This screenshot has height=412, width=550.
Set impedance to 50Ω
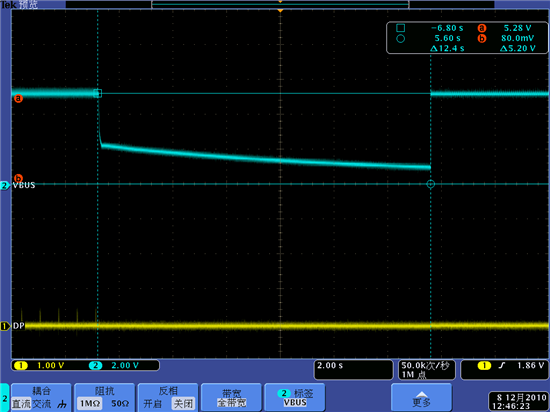(120, 404)
